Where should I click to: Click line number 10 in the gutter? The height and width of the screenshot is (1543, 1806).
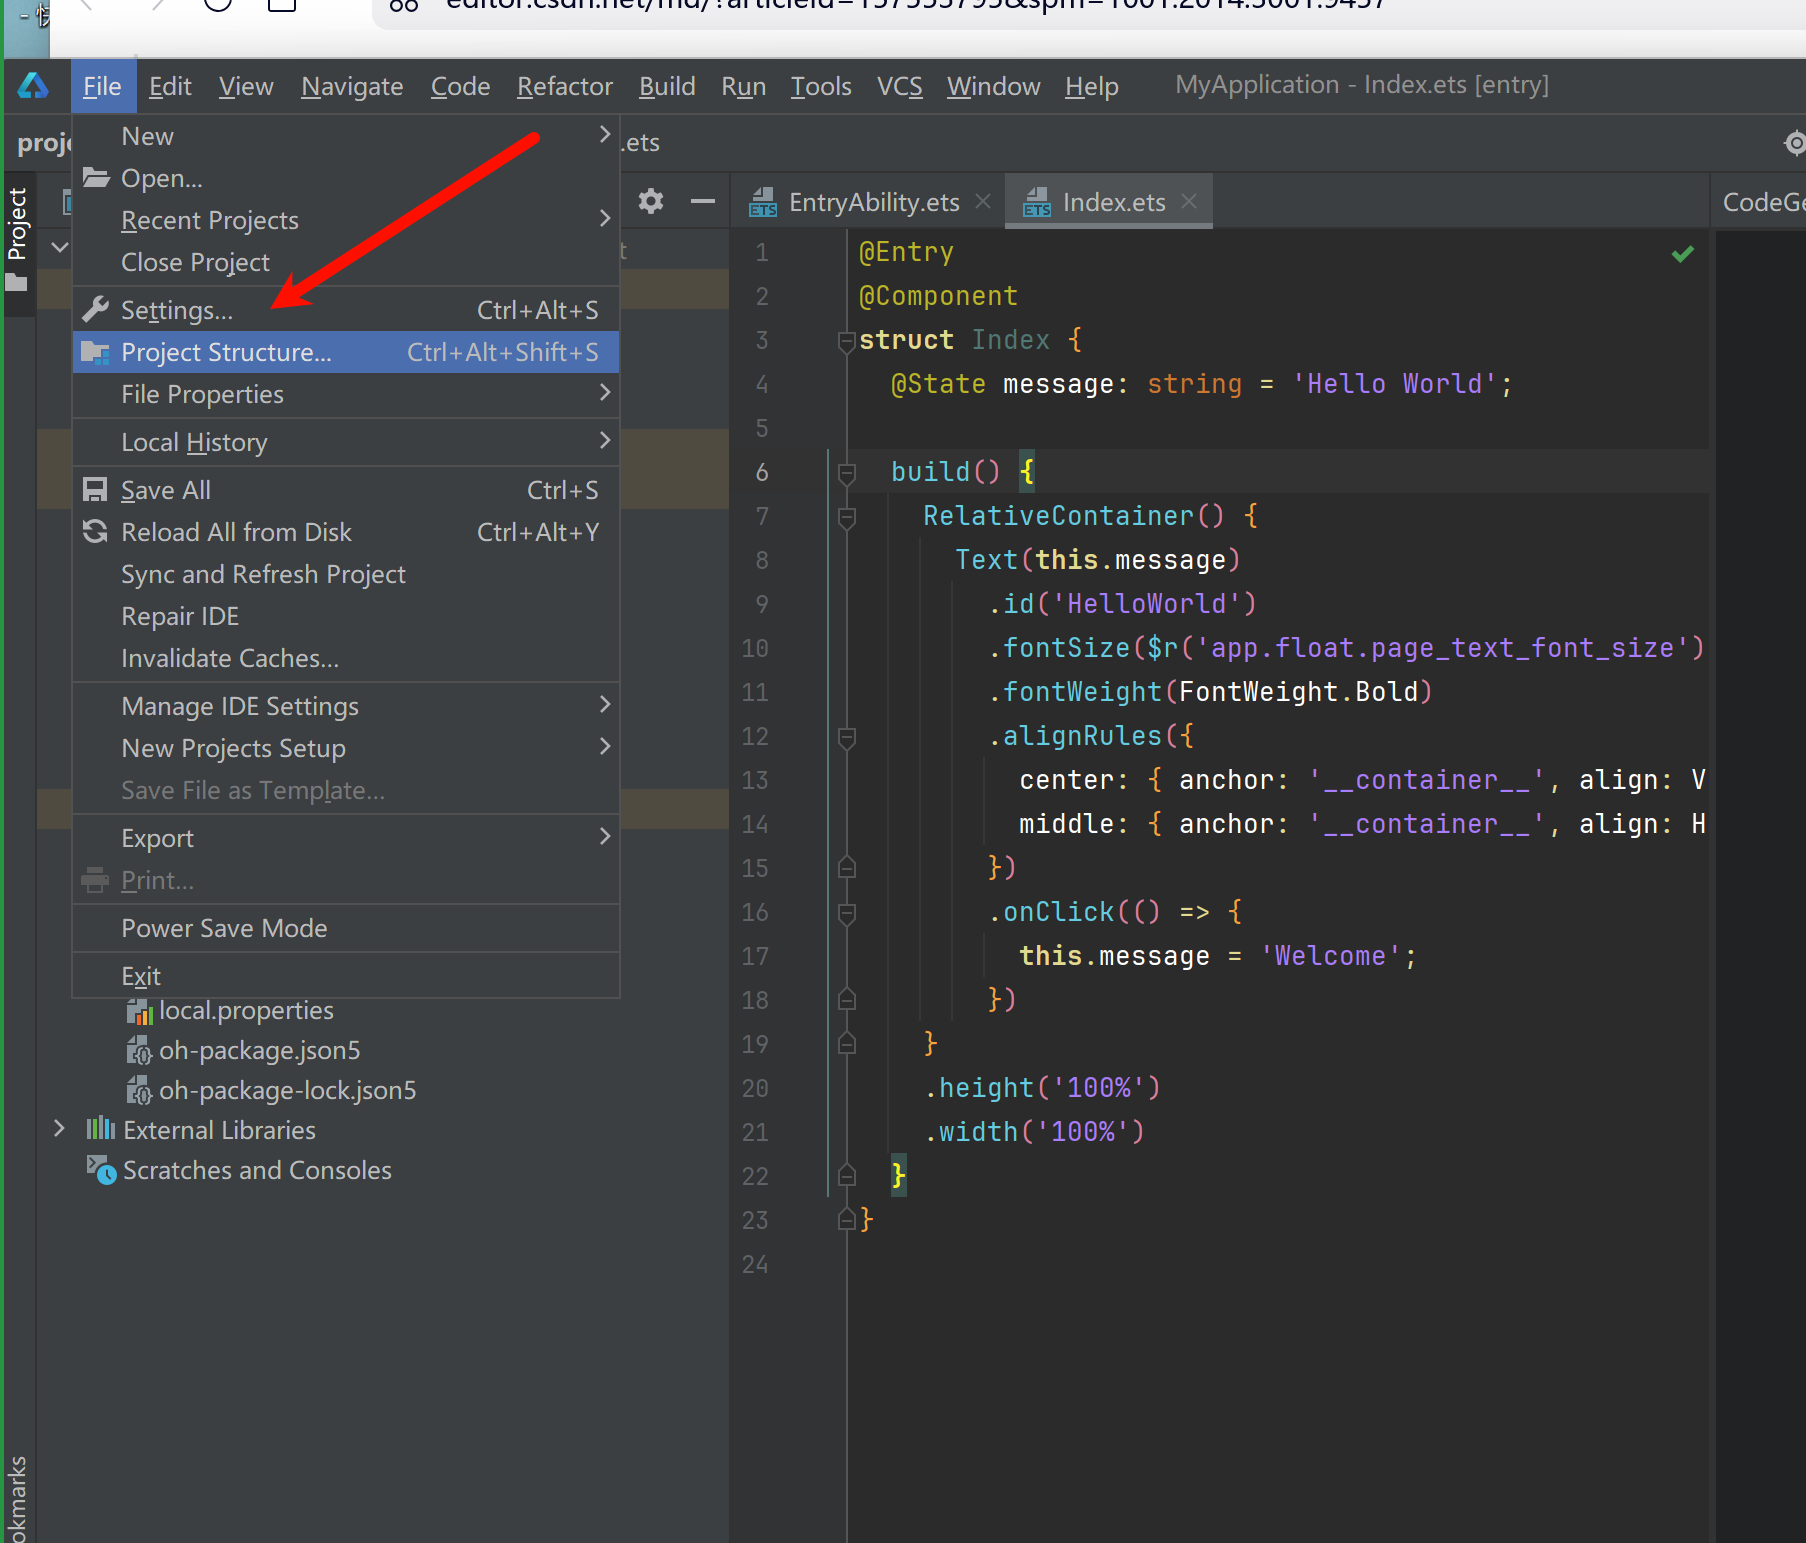point(755,648)
